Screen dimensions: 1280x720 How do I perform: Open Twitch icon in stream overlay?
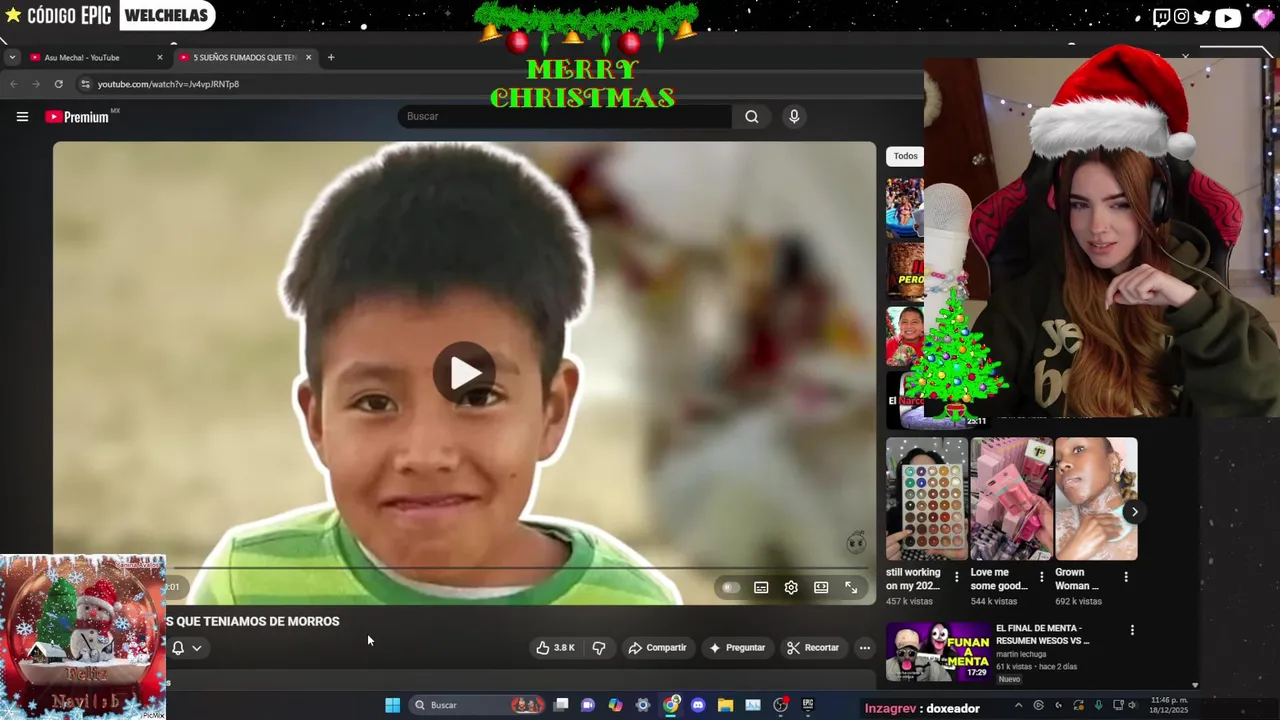[1161, 17]
